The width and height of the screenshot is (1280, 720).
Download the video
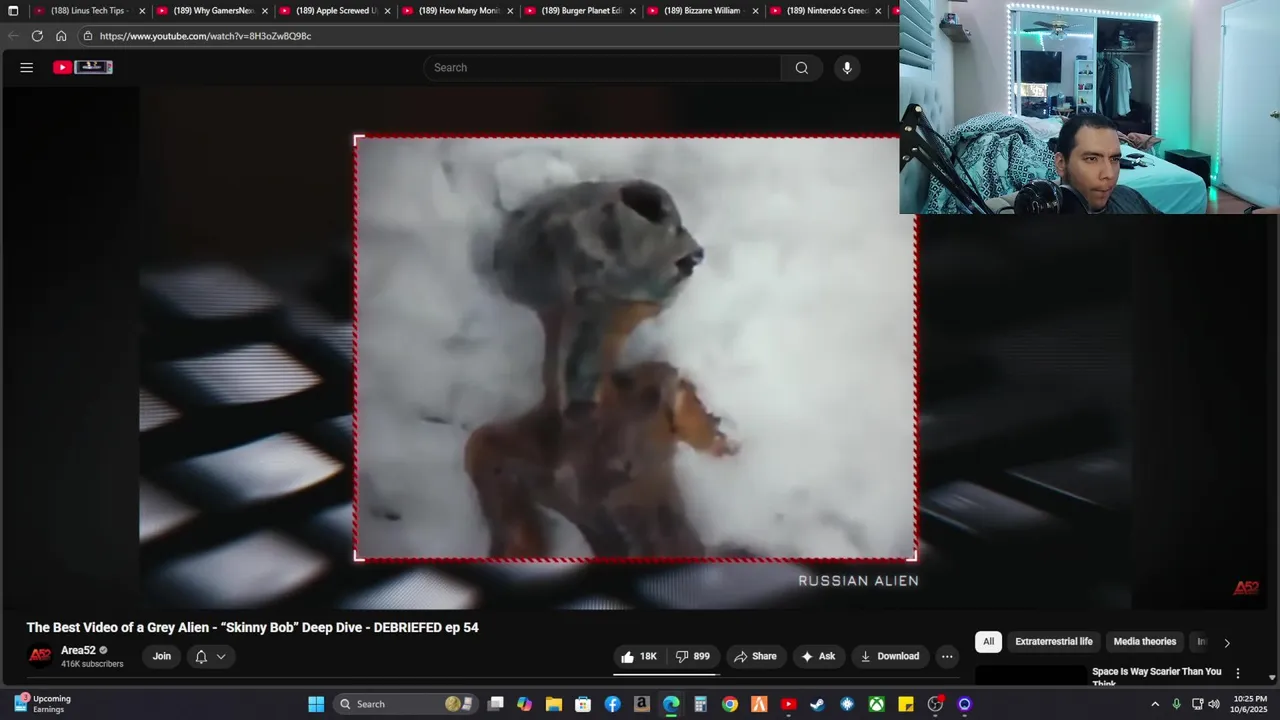890,656
